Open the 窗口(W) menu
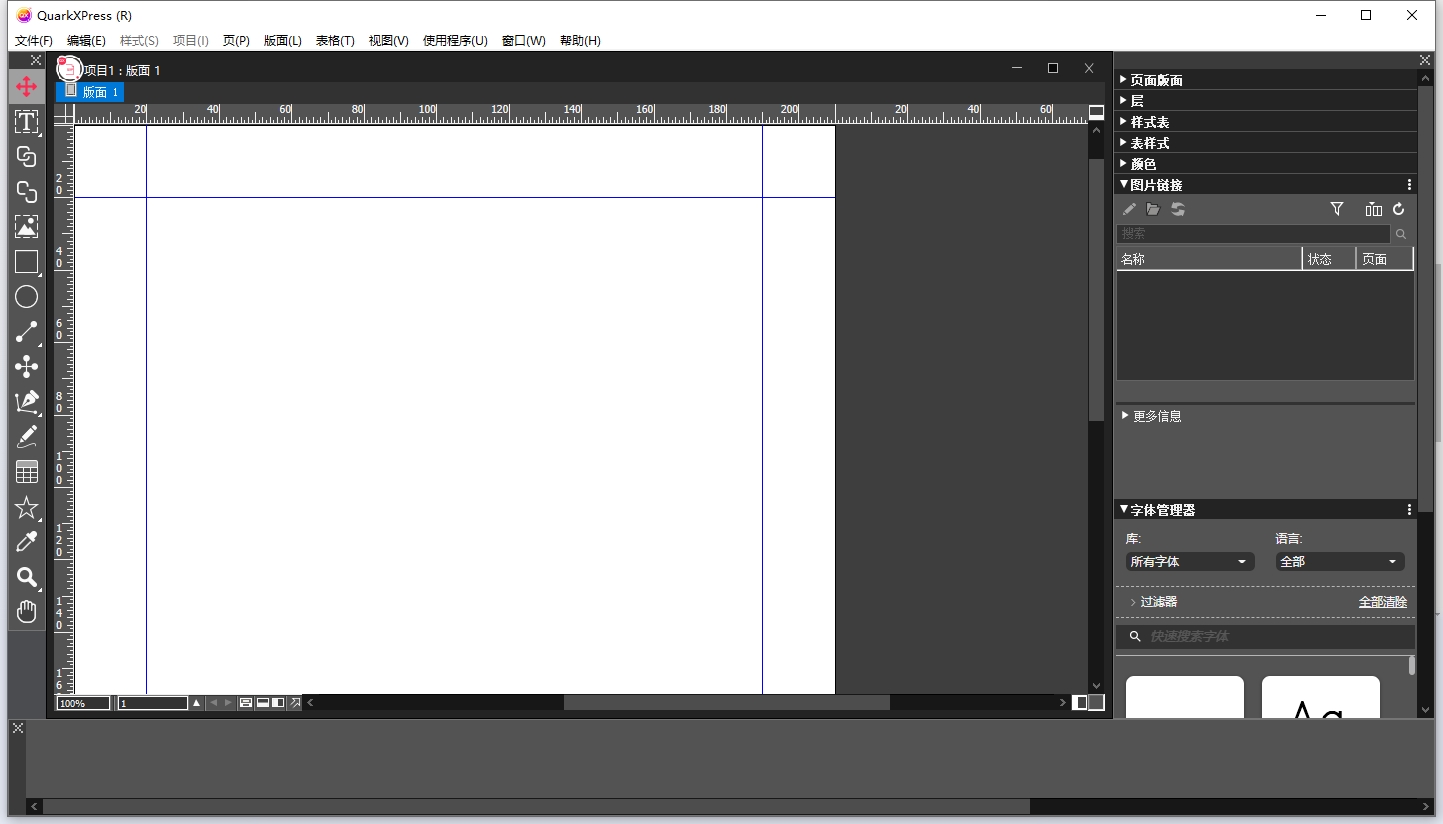This screenshot has width=1443, height=824. pyautogui.click(x=524, y=41)
